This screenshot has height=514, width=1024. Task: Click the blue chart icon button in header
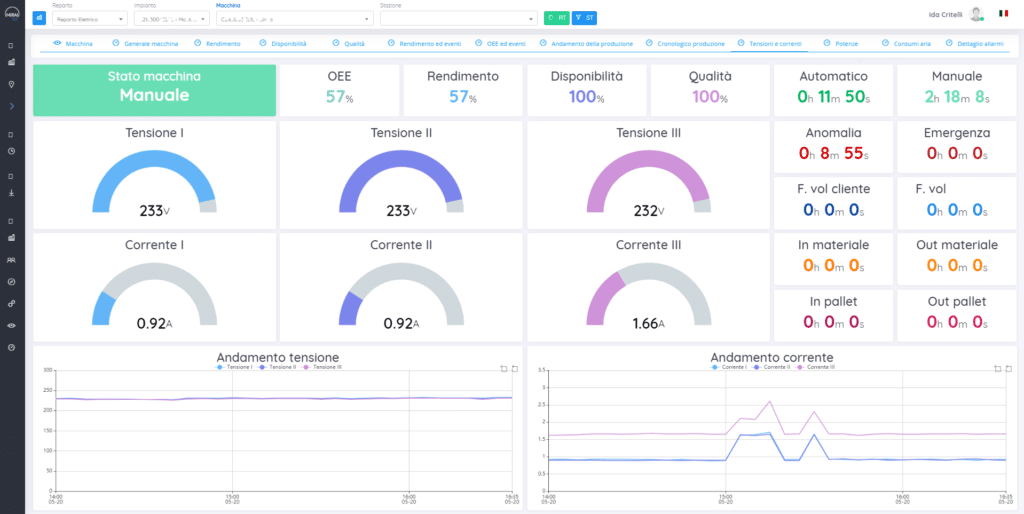[39, 18]
